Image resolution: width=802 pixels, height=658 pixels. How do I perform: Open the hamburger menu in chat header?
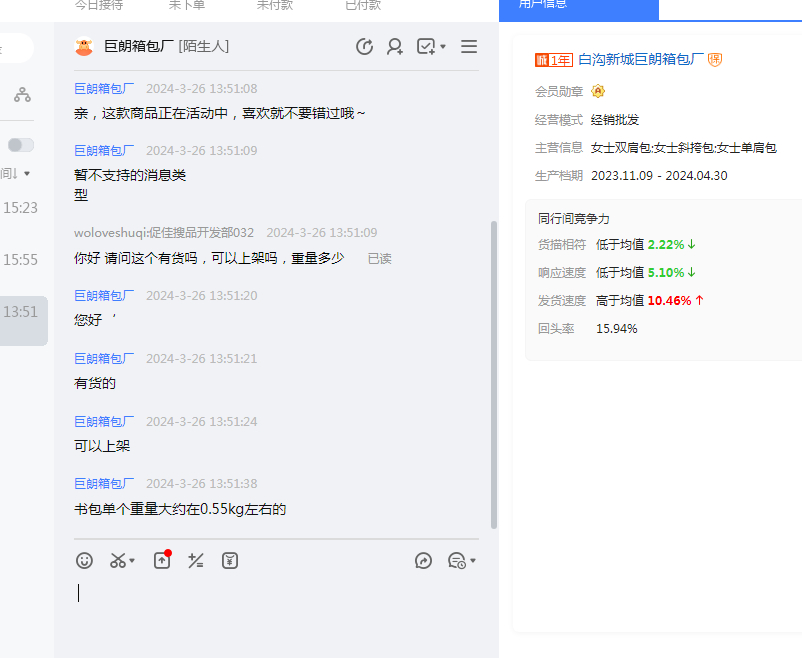[469, 47]
